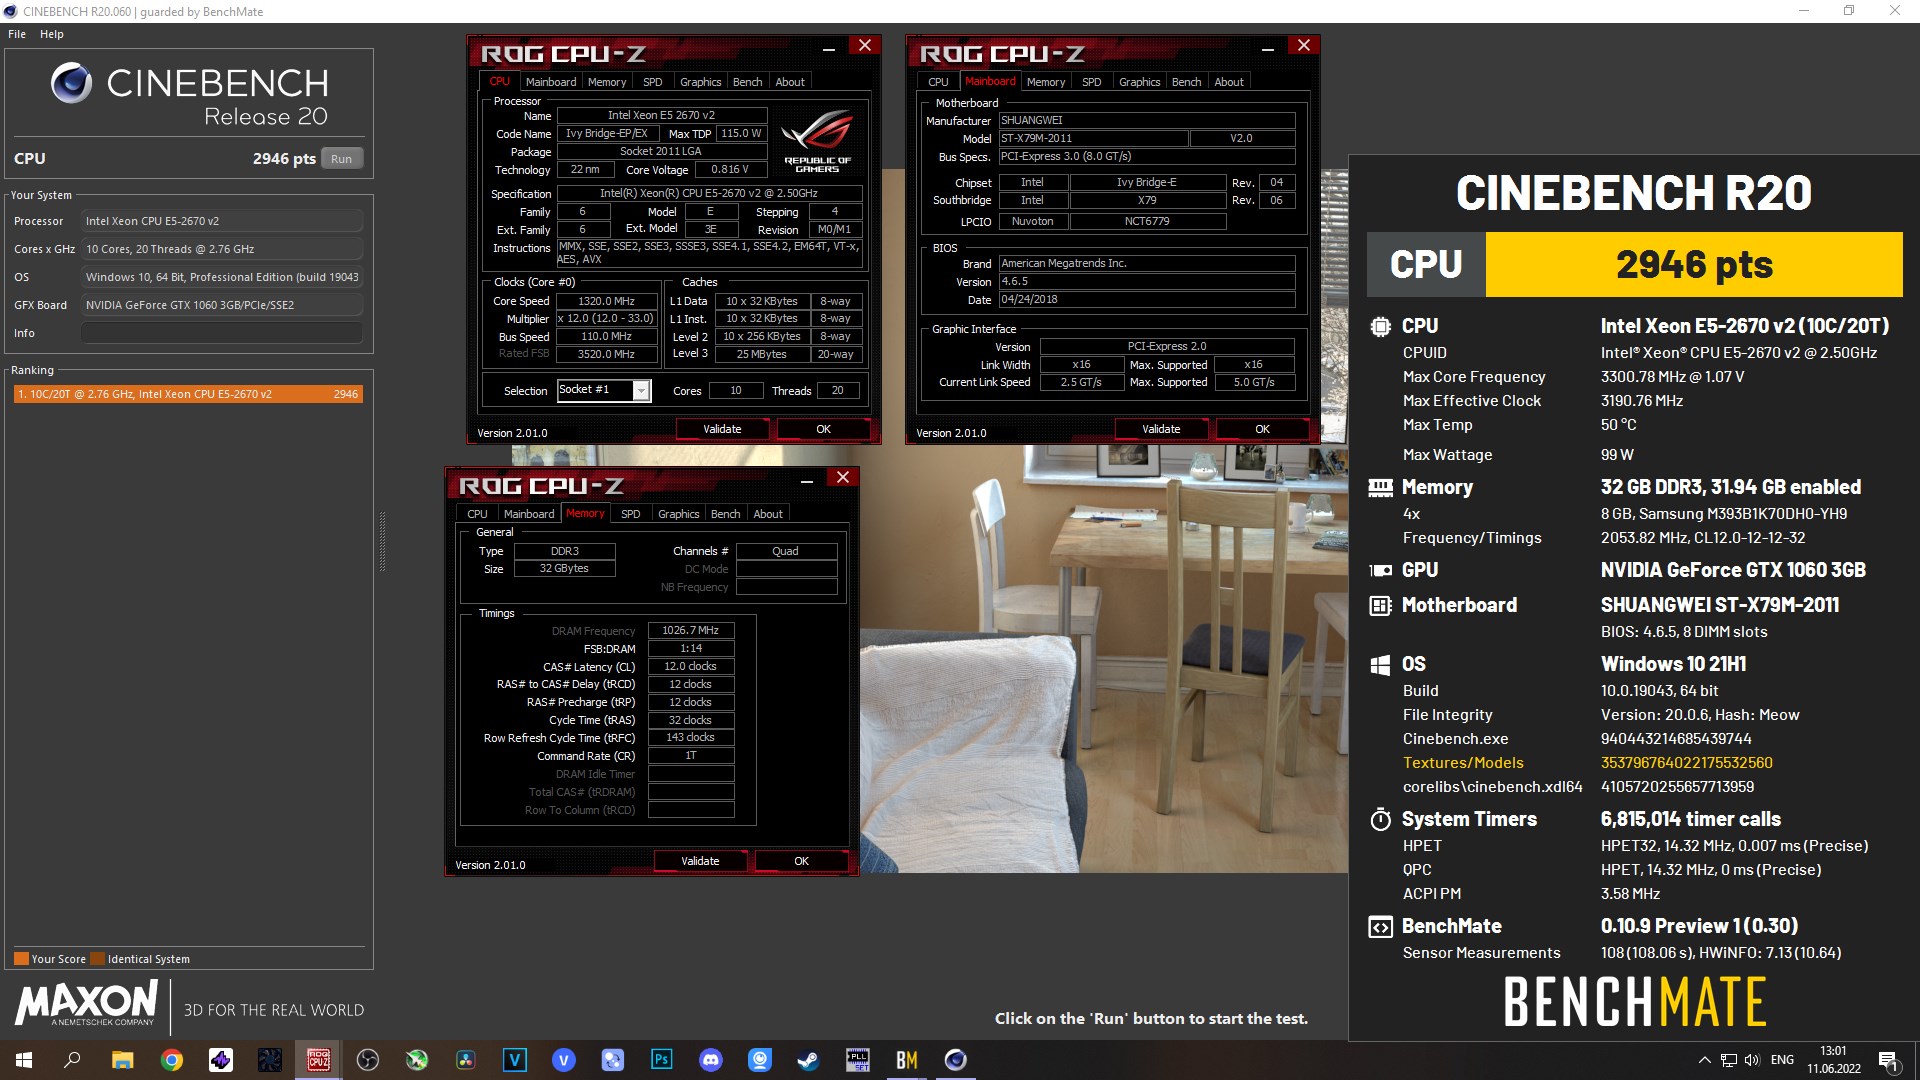This screenshot has height=1080, width=1920.
Task: Select the ranking entry for Xeon E5-2670 v2
Action: click(x=188, y=394)
